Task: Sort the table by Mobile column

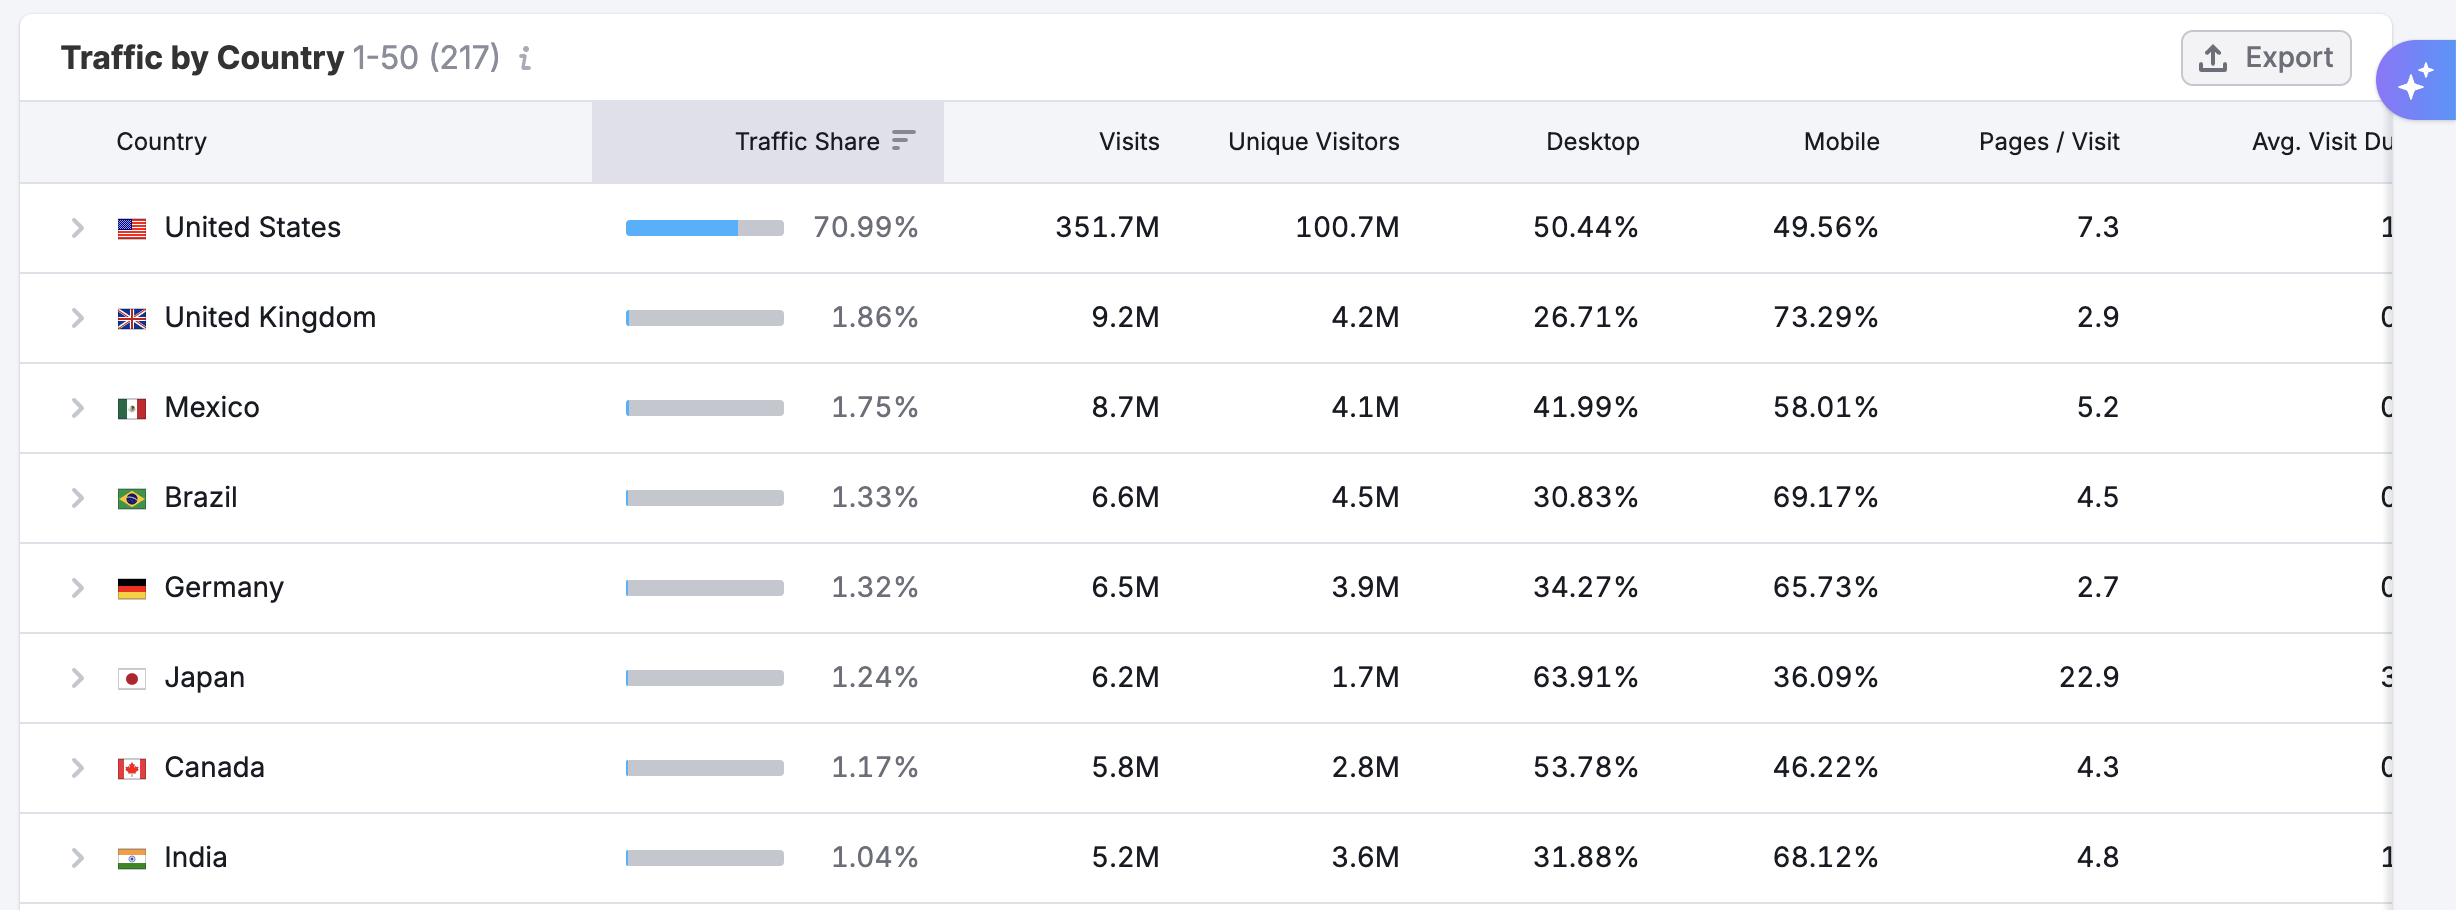Action: pos(1840,141)
